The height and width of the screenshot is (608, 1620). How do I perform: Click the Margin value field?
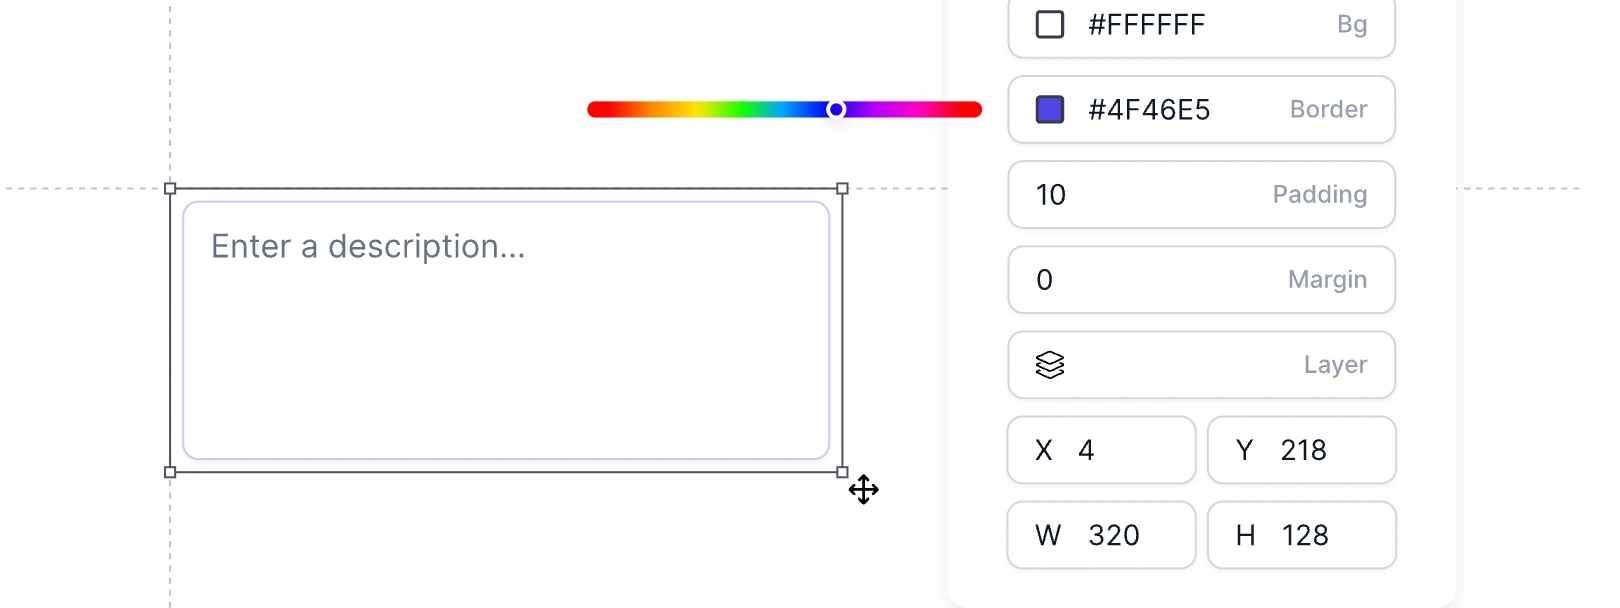[x=1201, y=279]
